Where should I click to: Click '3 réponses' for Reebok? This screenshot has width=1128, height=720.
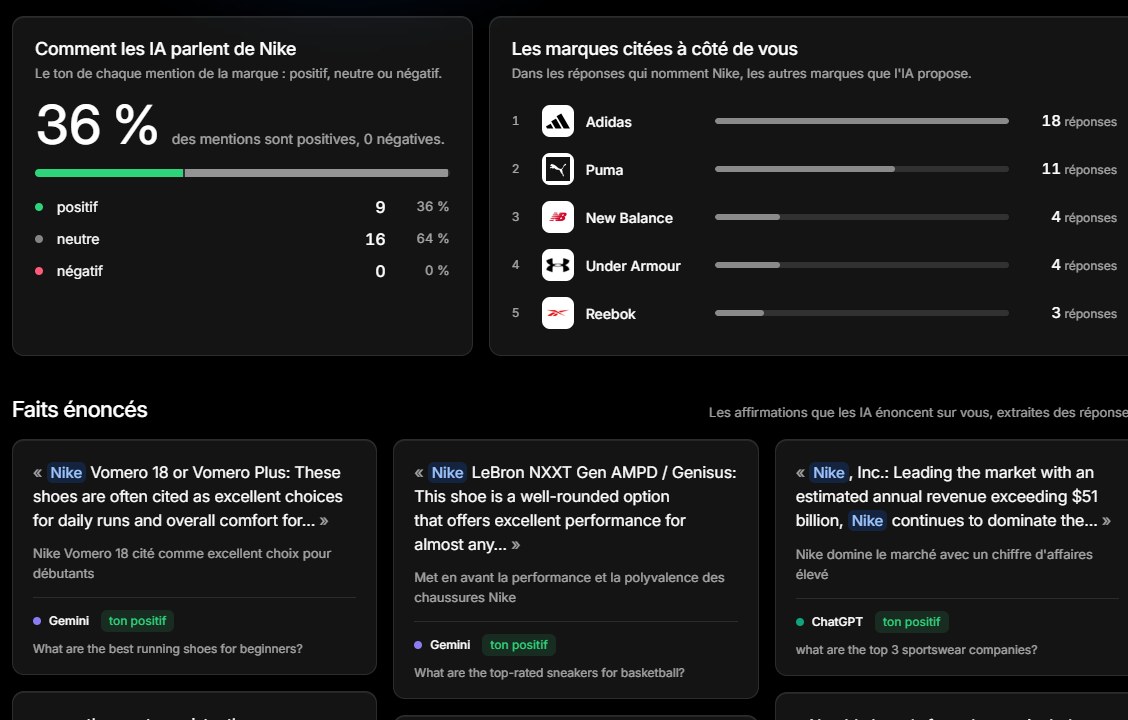click(1084, 313)
